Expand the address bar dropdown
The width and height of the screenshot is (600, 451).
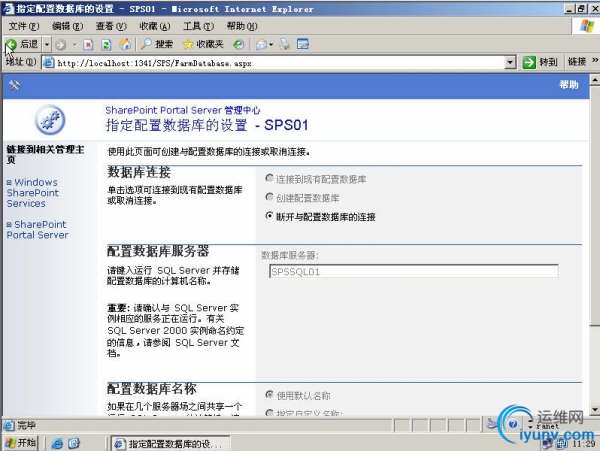coord(510,63)
